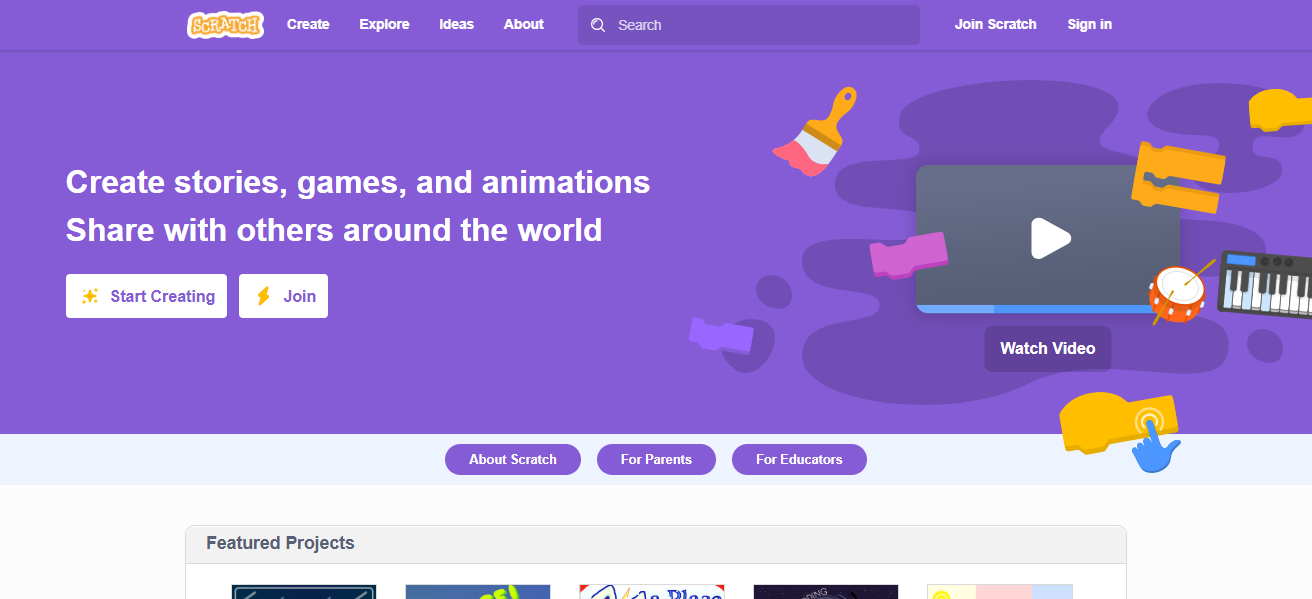1312x599 pixels.
Task: Click Sign in link
Action: pyautogui.click(x=1089, y=24)
